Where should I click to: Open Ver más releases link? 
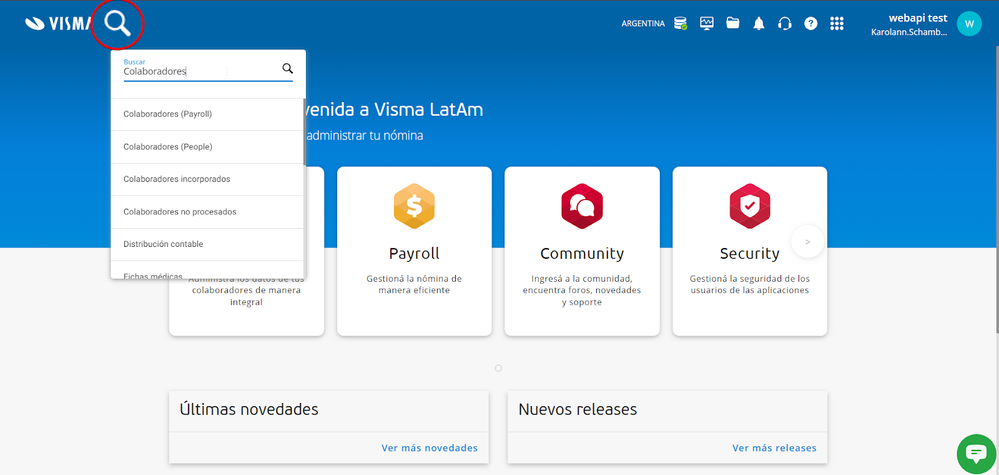774,448
